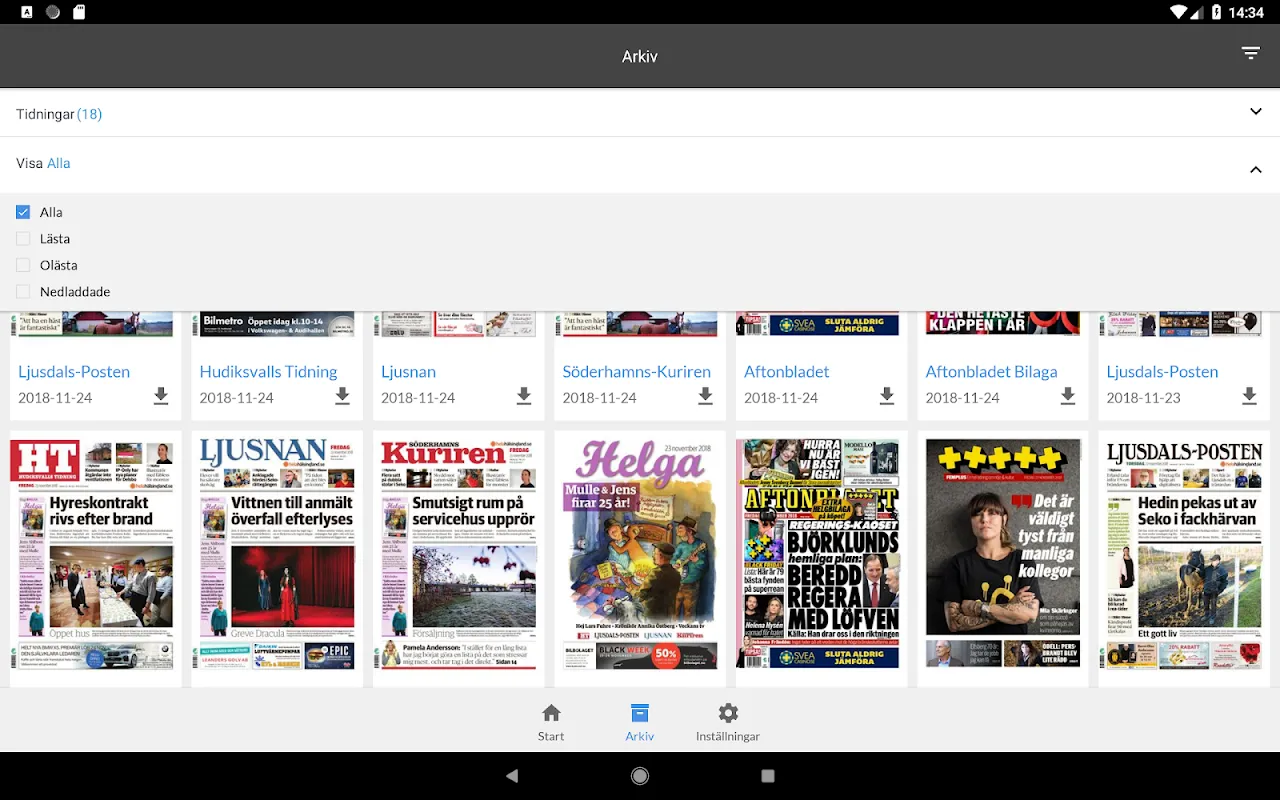Screen dimensions: 1280x800
Task: Download Söderhamns-Kuriren 2018-11-24 issue
Action: (x=705, y=397)
